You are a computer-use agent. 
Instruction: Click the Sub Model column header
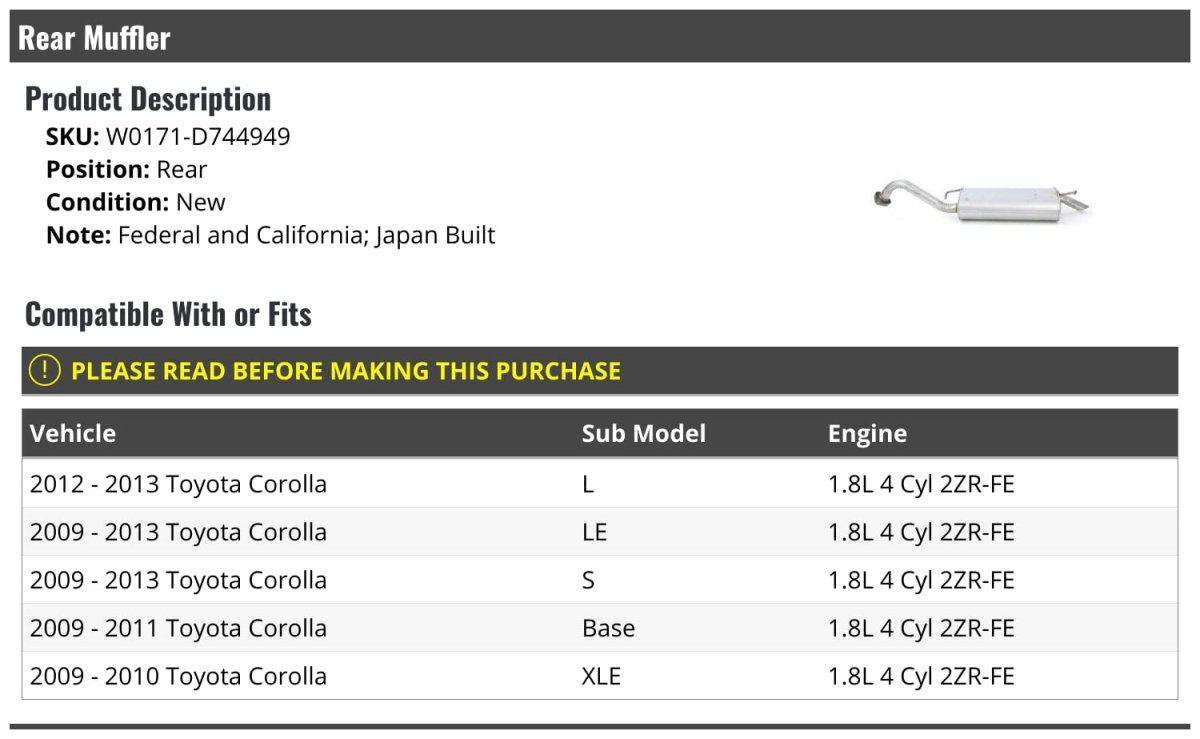click(x=643, y=434)
